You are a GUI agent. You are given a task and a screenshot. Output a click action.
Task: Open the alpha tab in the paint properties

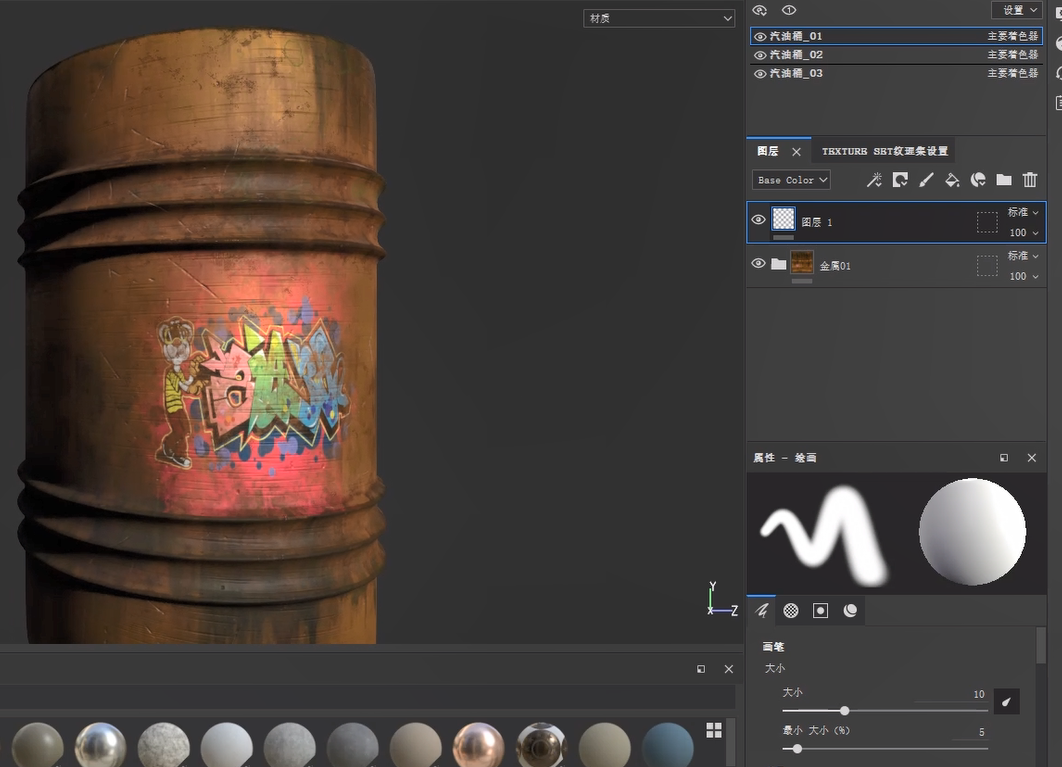(791, 610)
